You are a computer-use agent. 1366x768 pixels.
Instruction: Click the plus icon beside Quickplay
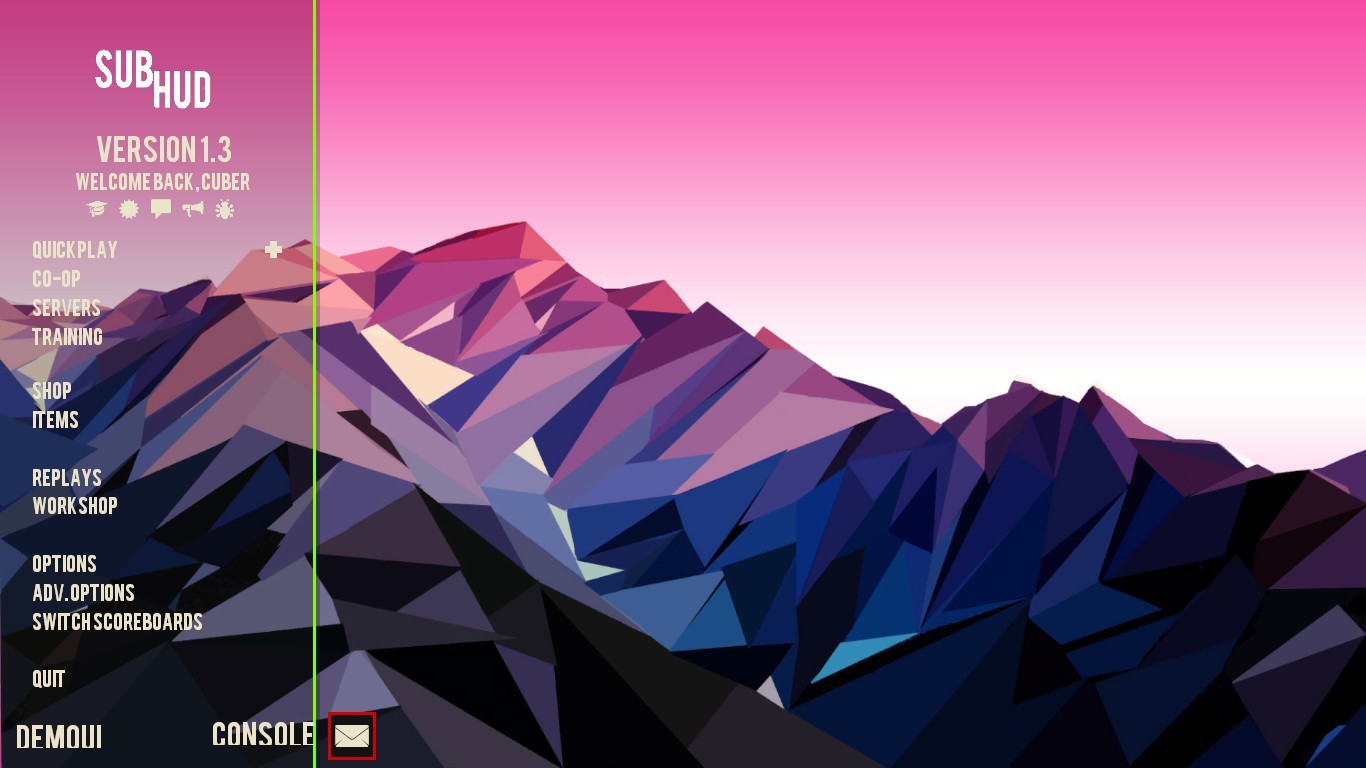pos(273,250)
